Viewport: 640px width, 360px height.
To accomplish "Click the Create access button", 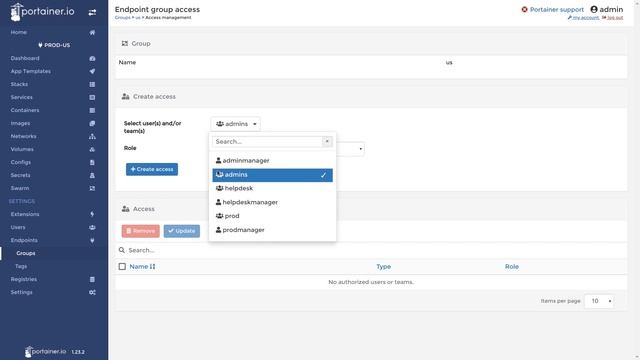I will 152,169.
